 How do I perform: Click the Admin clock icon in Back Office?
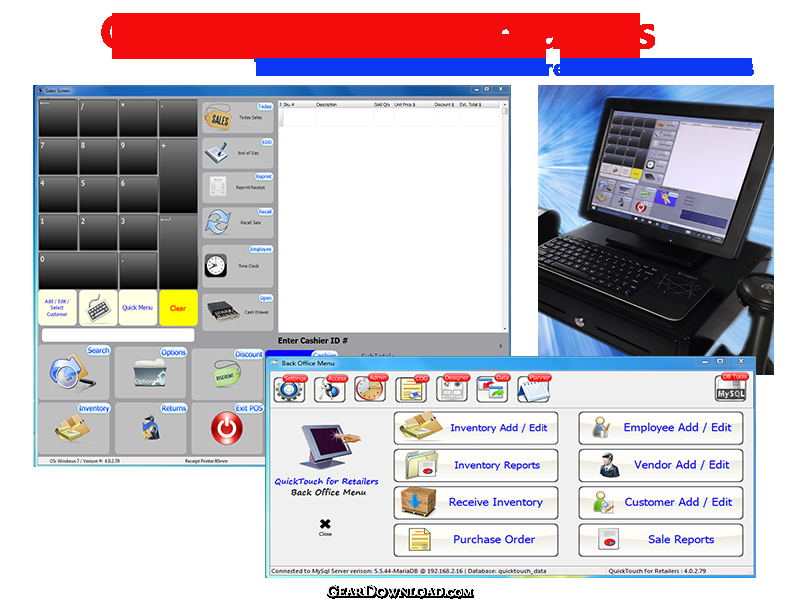371,389
